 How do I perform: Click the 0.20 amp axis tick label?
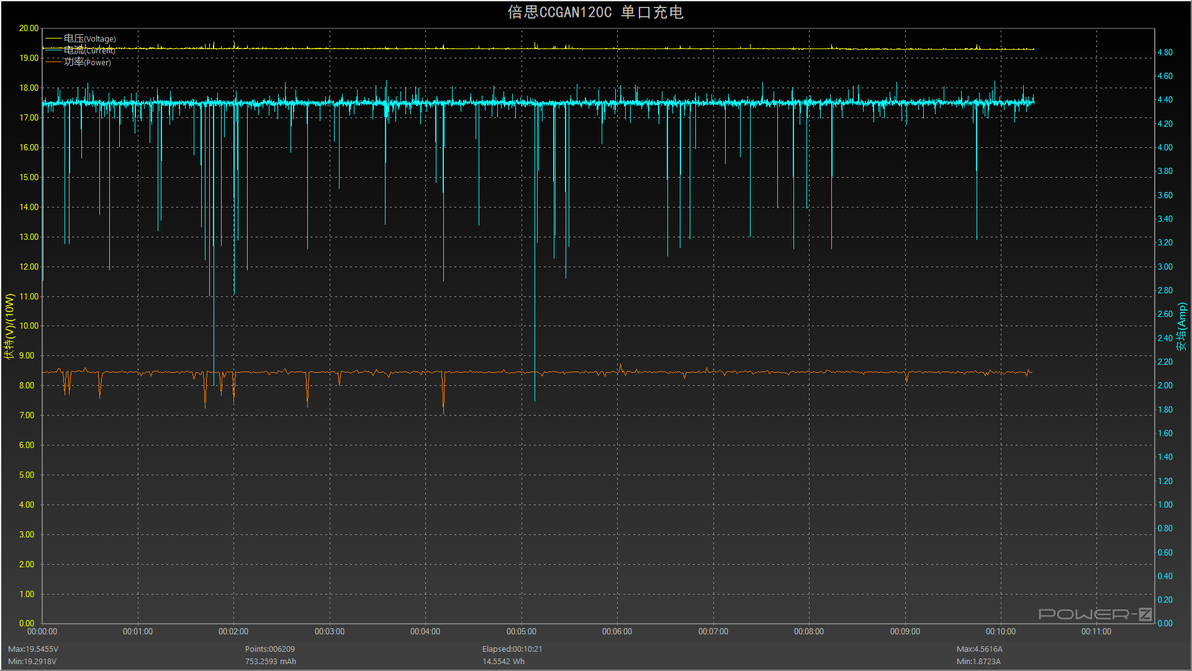click(x=1165, y=600)
